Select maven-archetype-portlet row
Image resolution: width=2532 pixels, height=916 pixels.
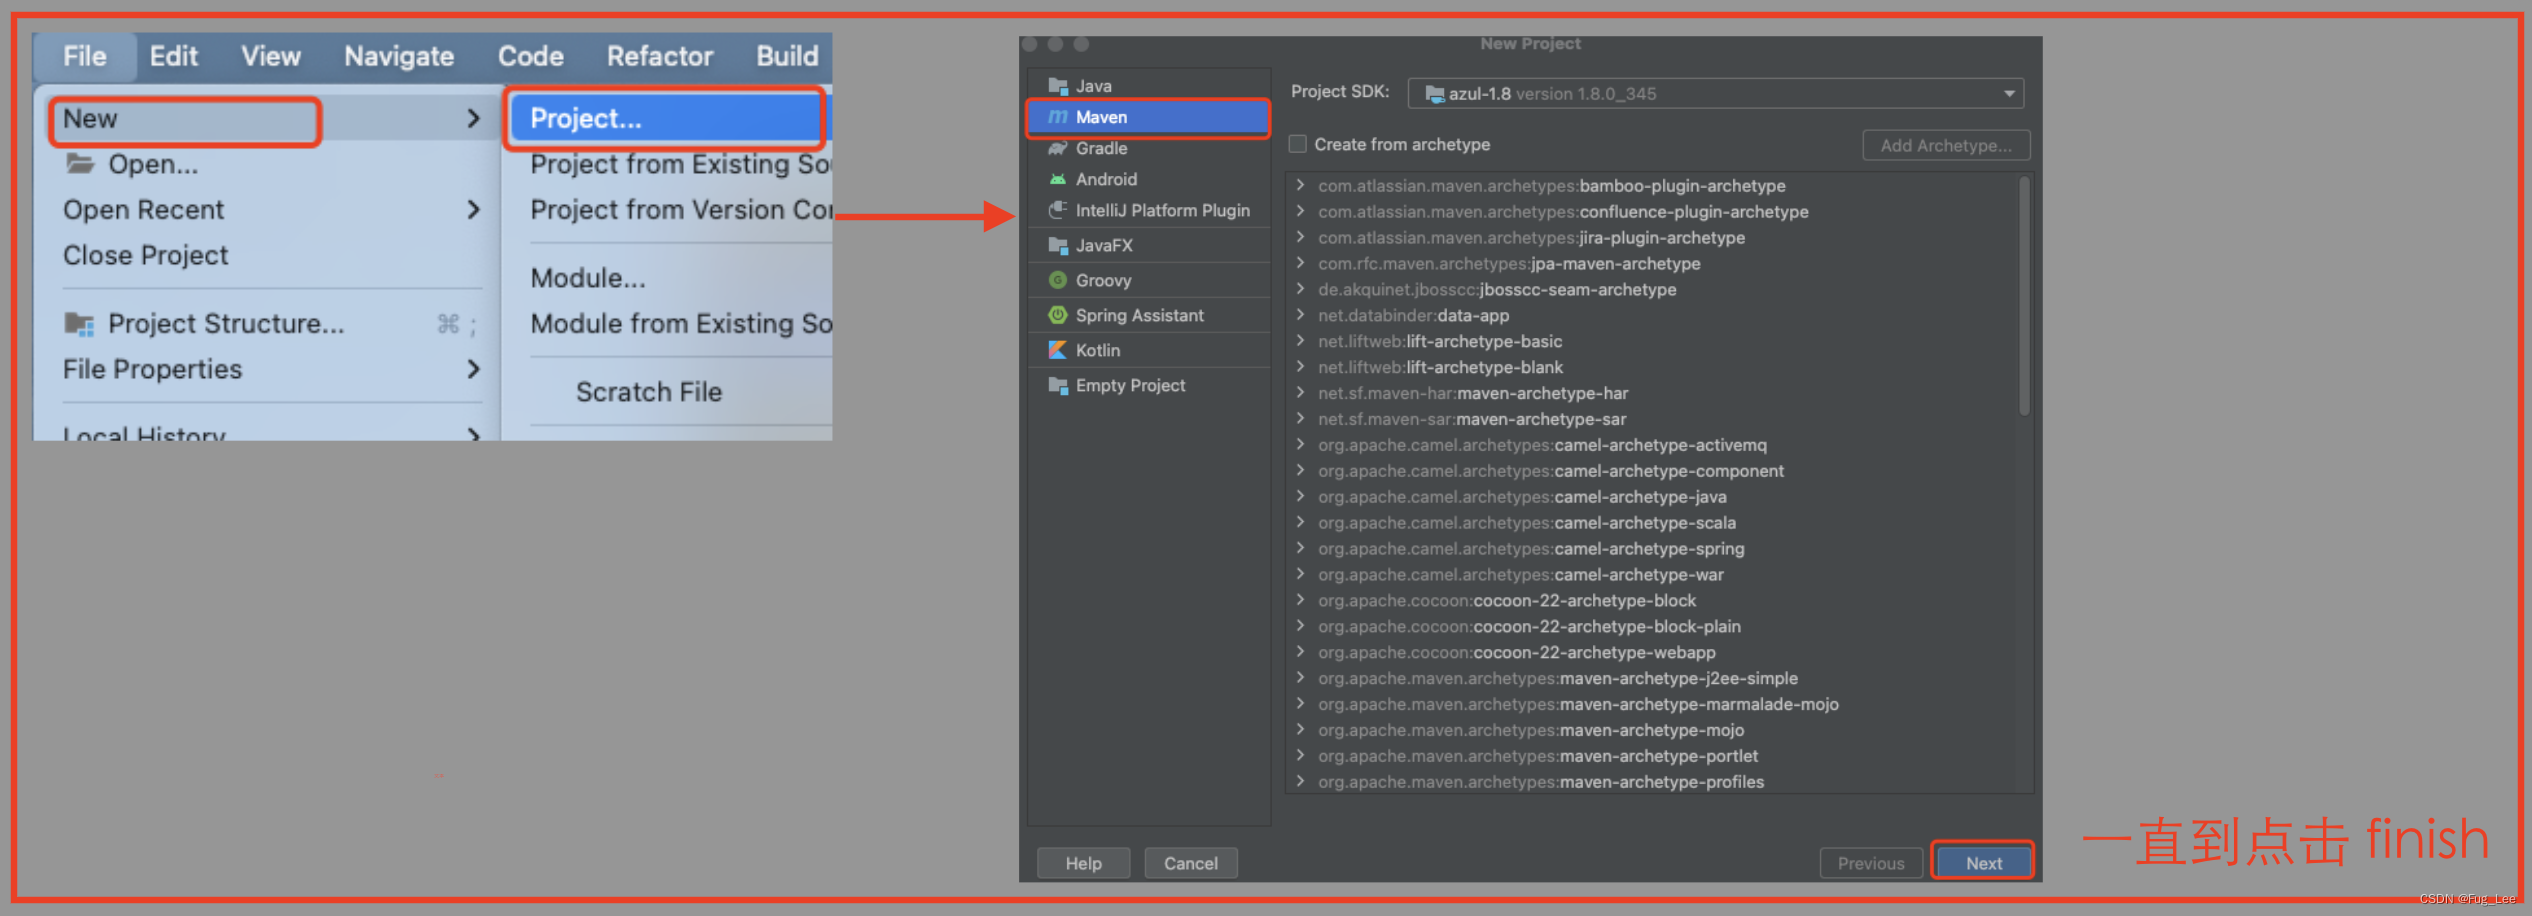pyautogui.click(x=1650, y=756)
